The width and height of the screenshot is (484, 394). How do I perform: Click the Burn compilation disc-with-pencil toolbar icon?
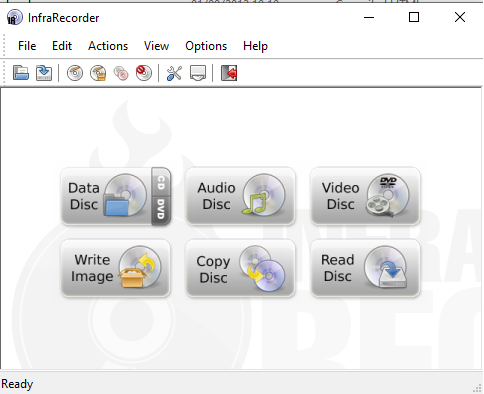pos(75,73)
